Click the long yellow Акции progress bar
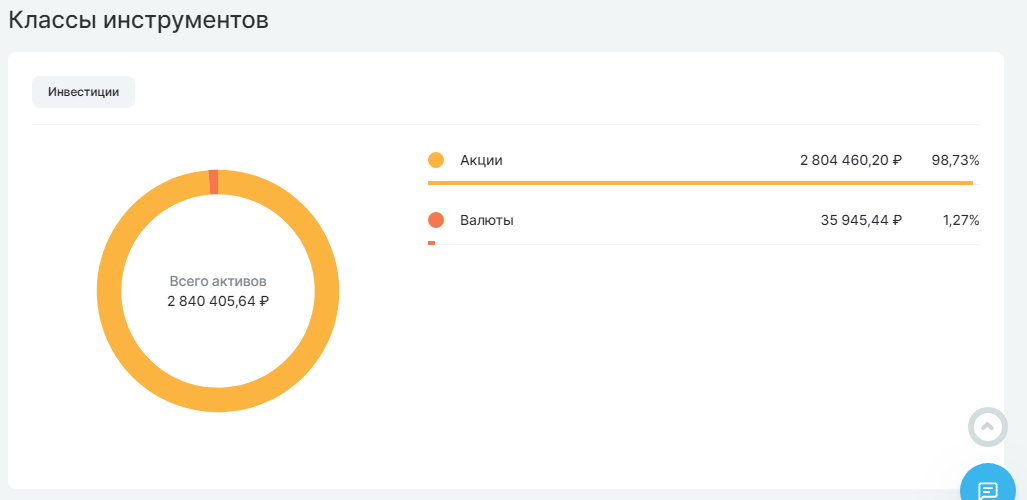This screenshot has width=1027, height=500. point(700,183)
